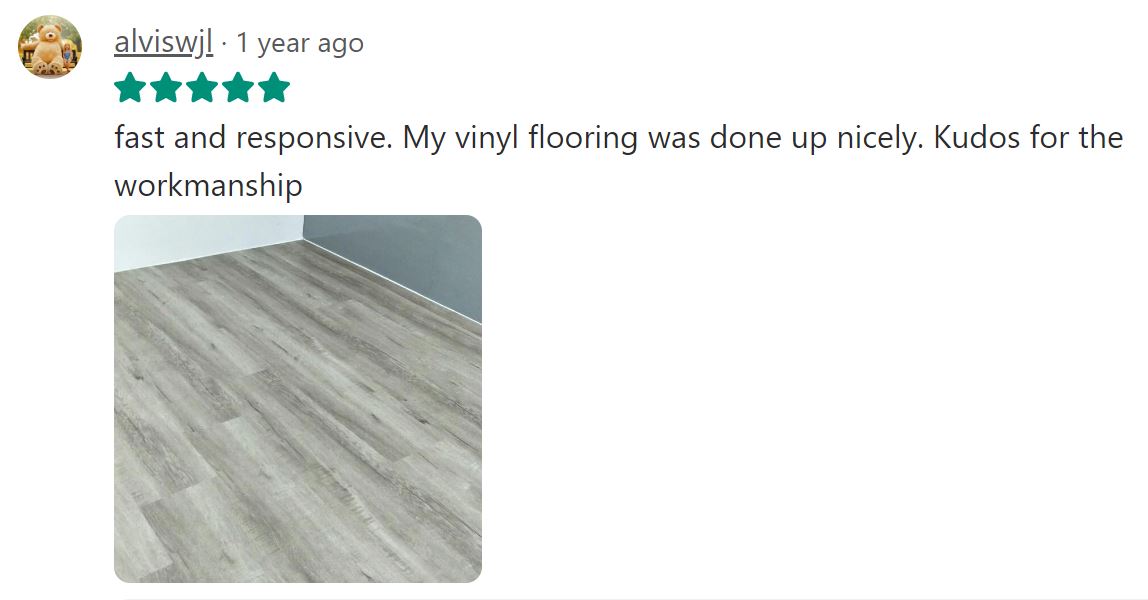Click the words 'vinyl flooring' in the review
Viewport: 1148px width, 600px height.
coord(546,139)
